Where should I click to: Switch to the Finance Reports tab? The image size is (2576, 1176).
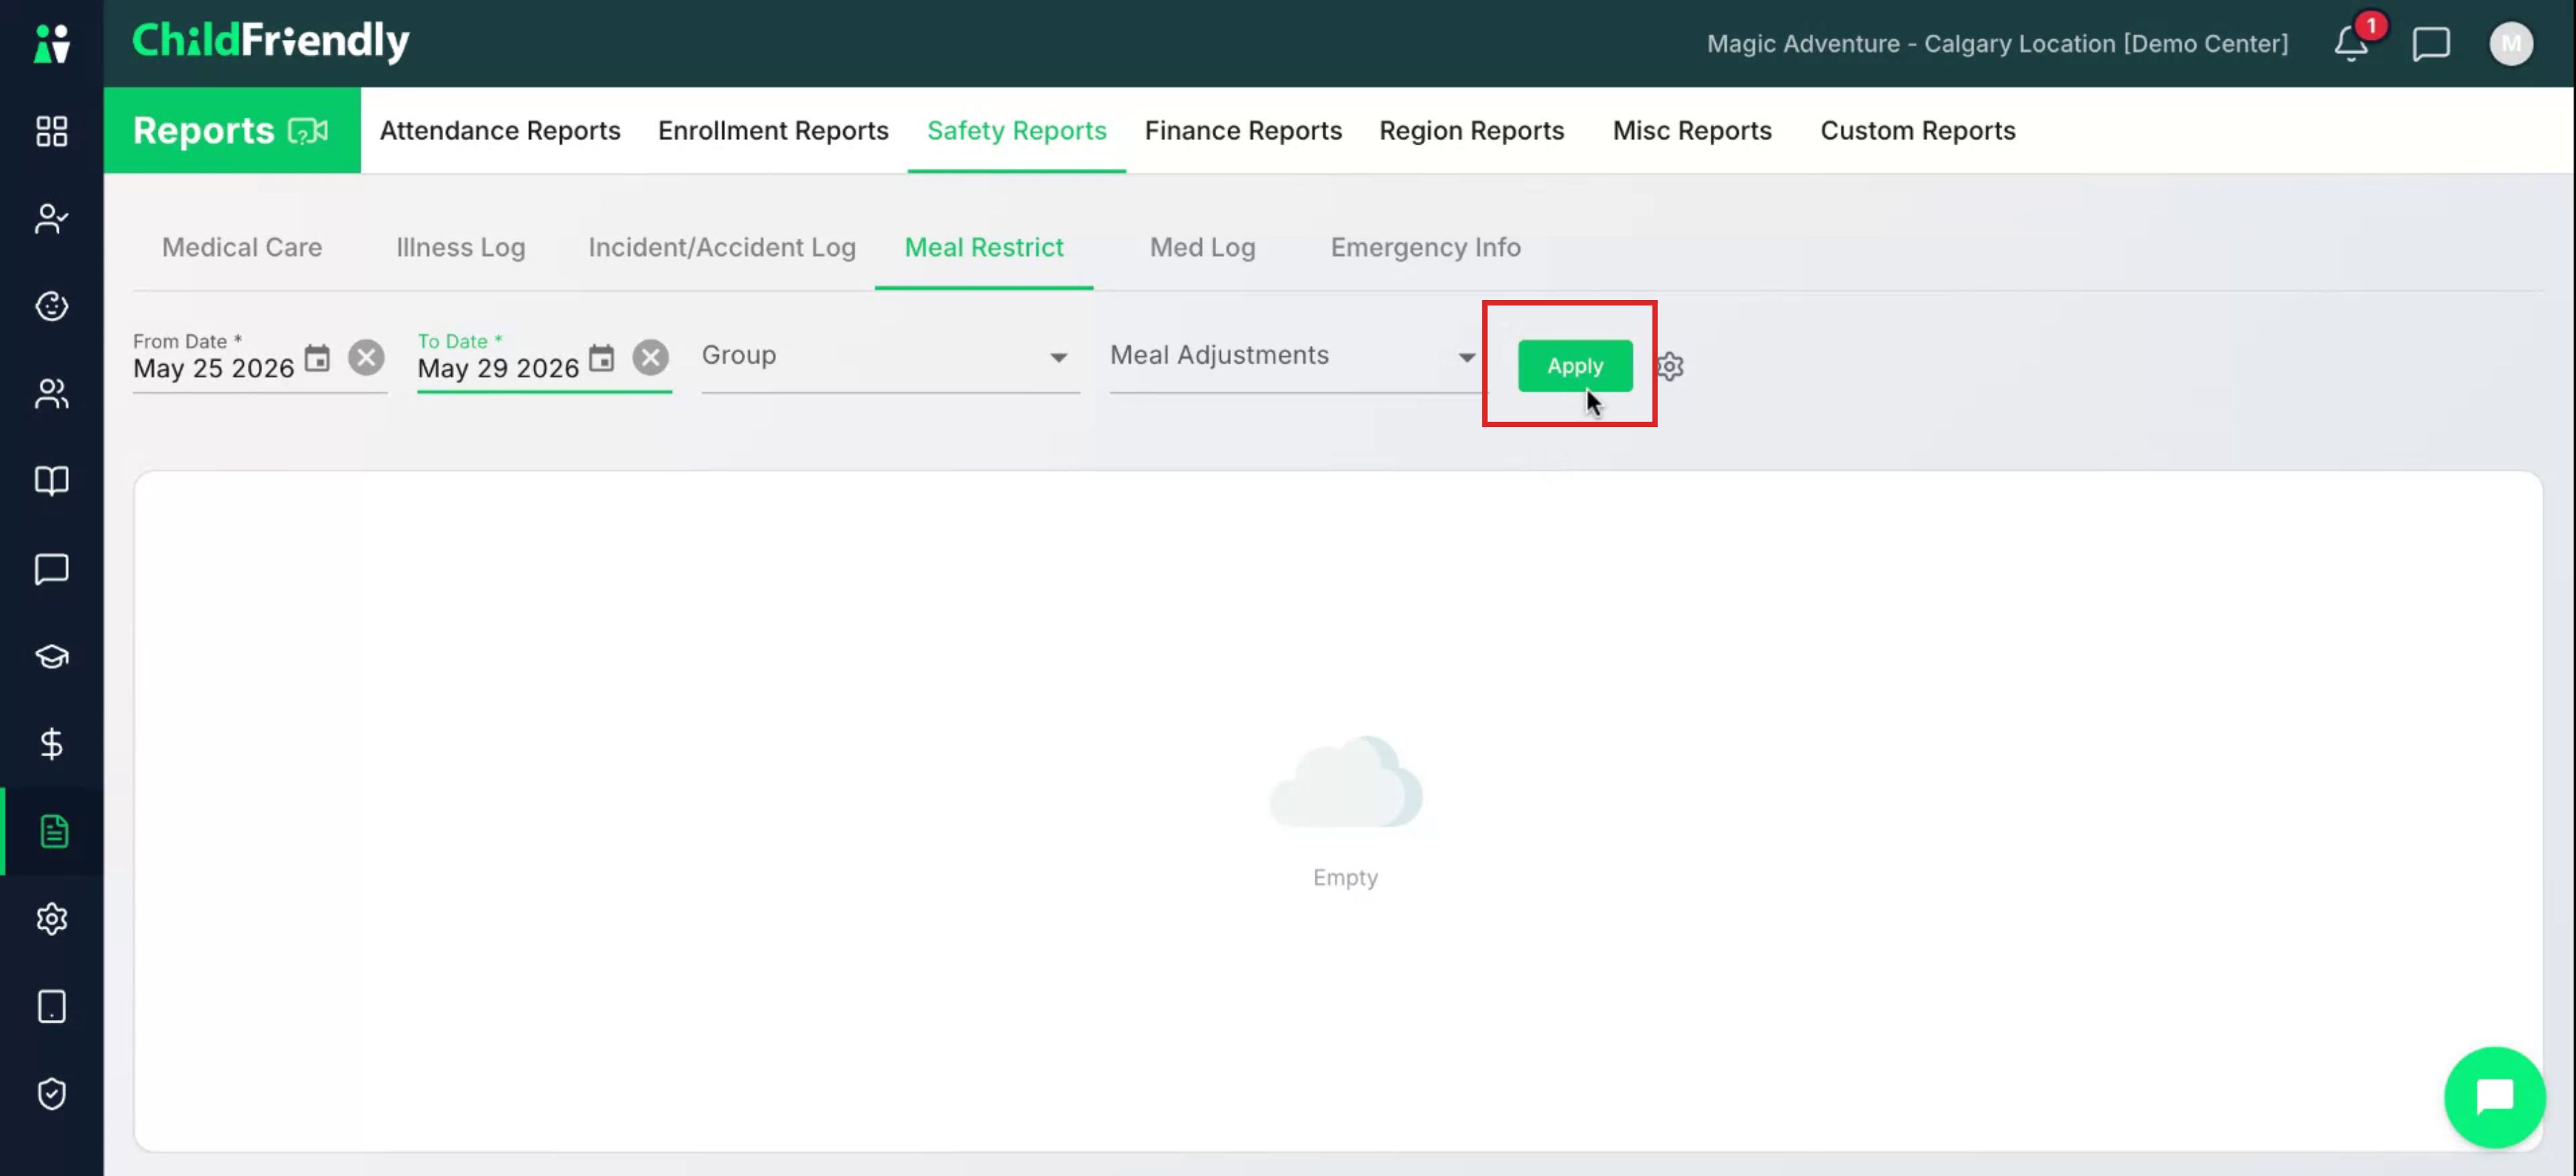click(x=1243, y=131)
